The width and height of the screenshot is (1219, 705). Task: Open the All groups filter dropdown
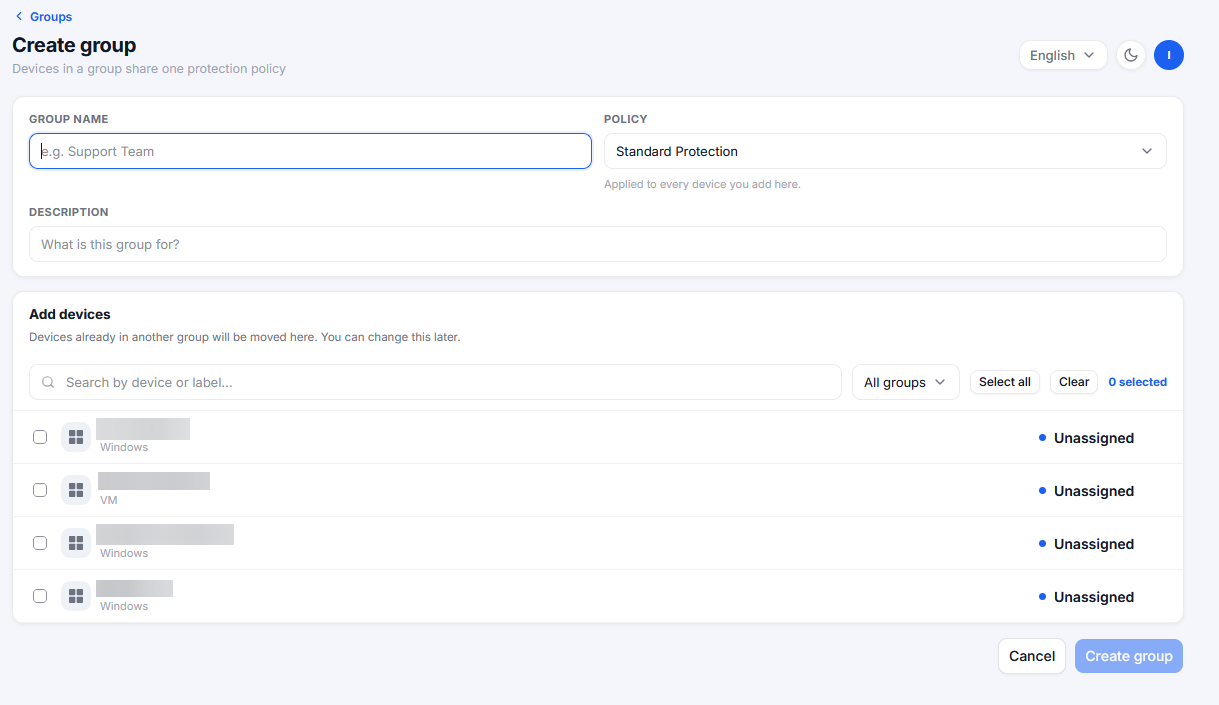(905, 382)
